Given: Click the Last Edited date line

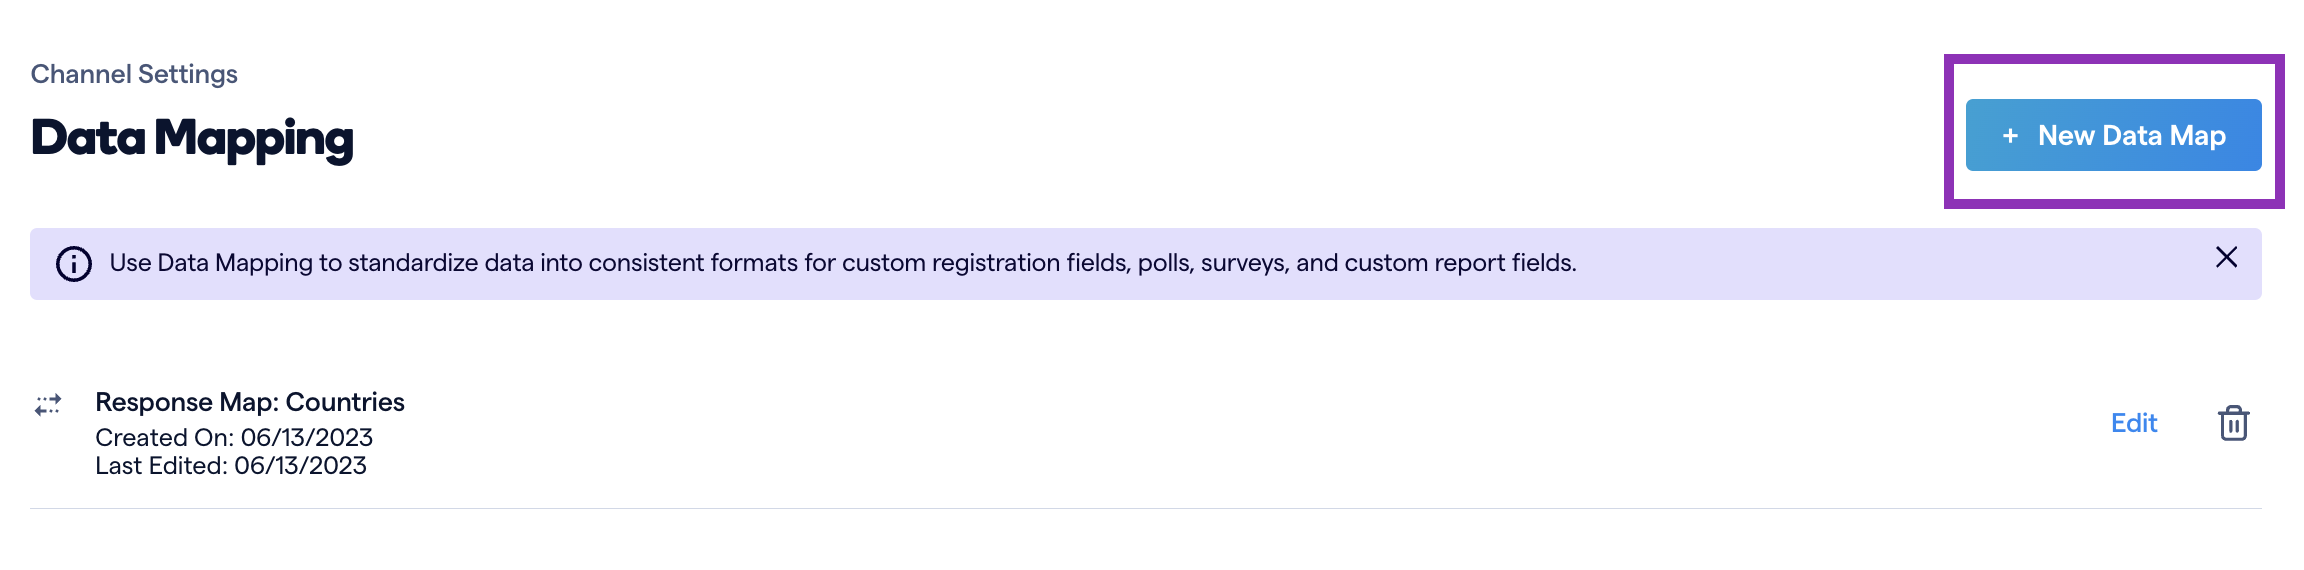Looking at the screenshot, I should 231,465.
